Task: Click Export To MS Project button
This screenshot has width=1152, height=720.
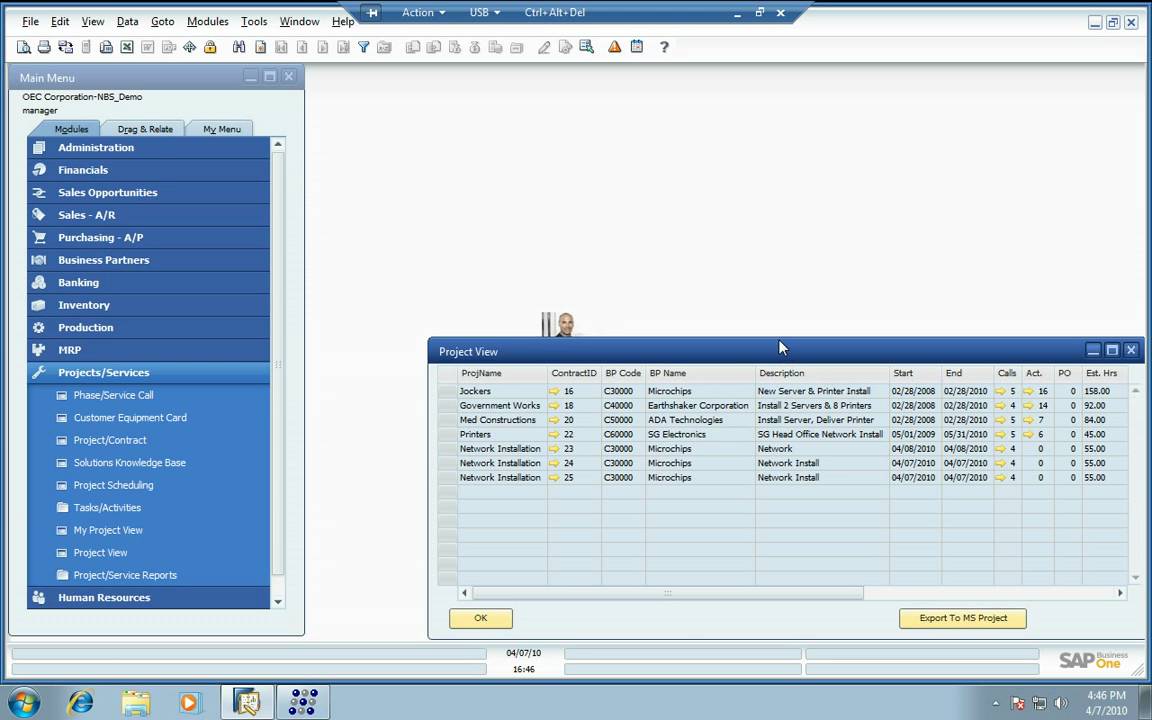Action: coord(962,619)
